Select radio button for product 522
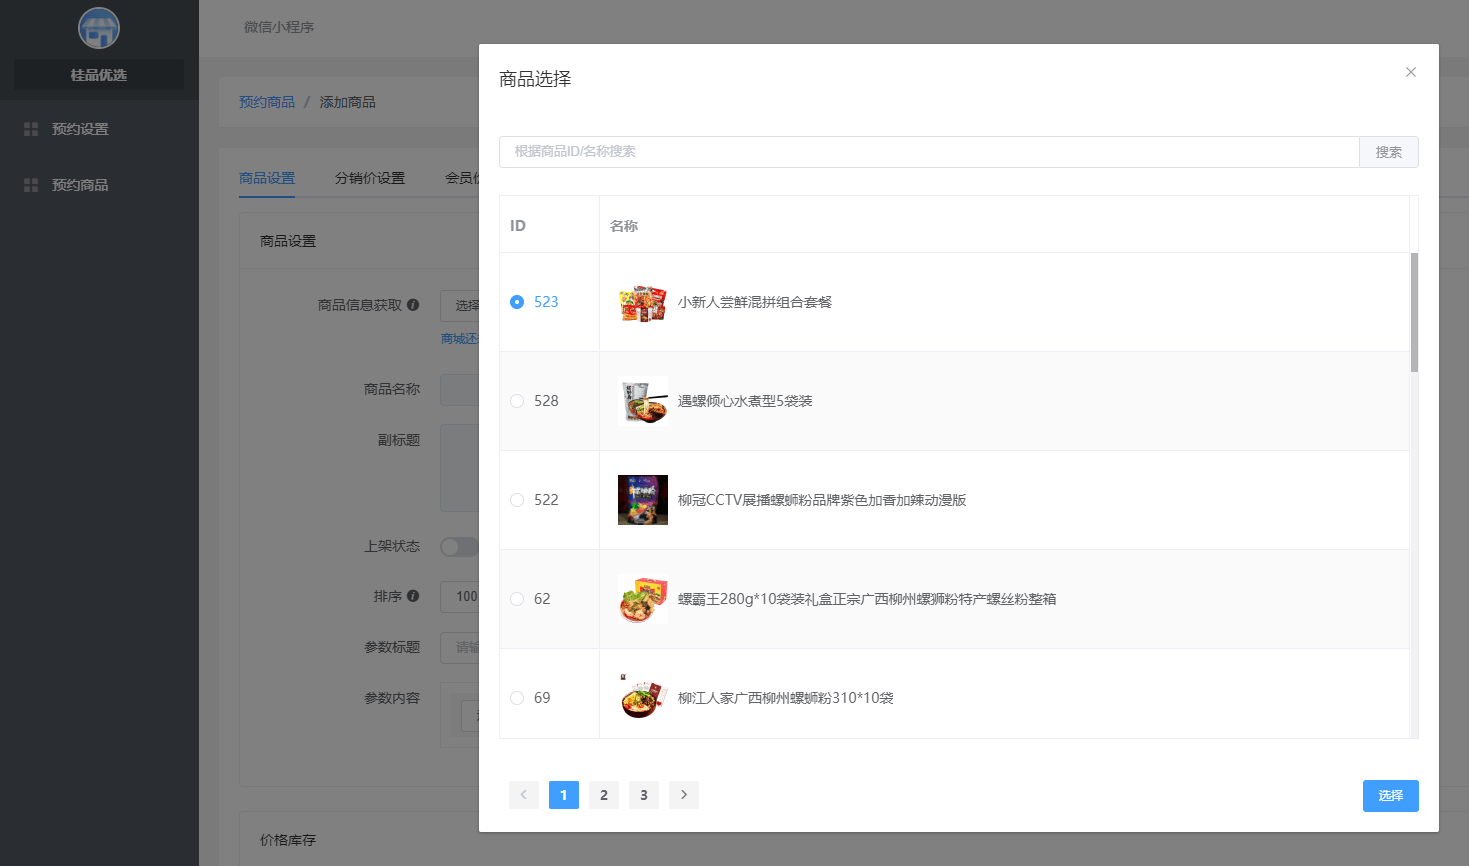This screenshot has height=866, width=1469. point(517,500)
